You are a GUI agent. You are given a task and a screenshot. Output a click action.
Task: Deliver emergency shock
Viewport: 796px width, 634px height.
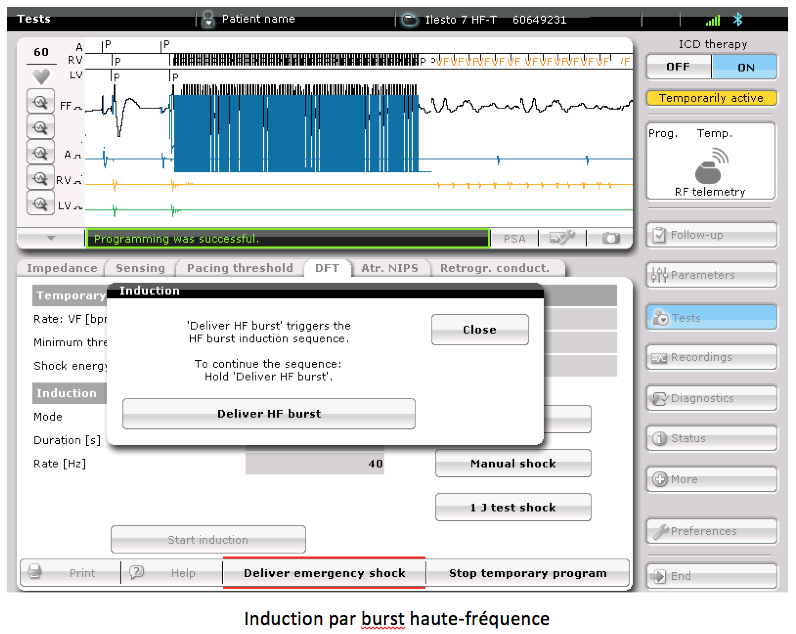click(324, 573)
